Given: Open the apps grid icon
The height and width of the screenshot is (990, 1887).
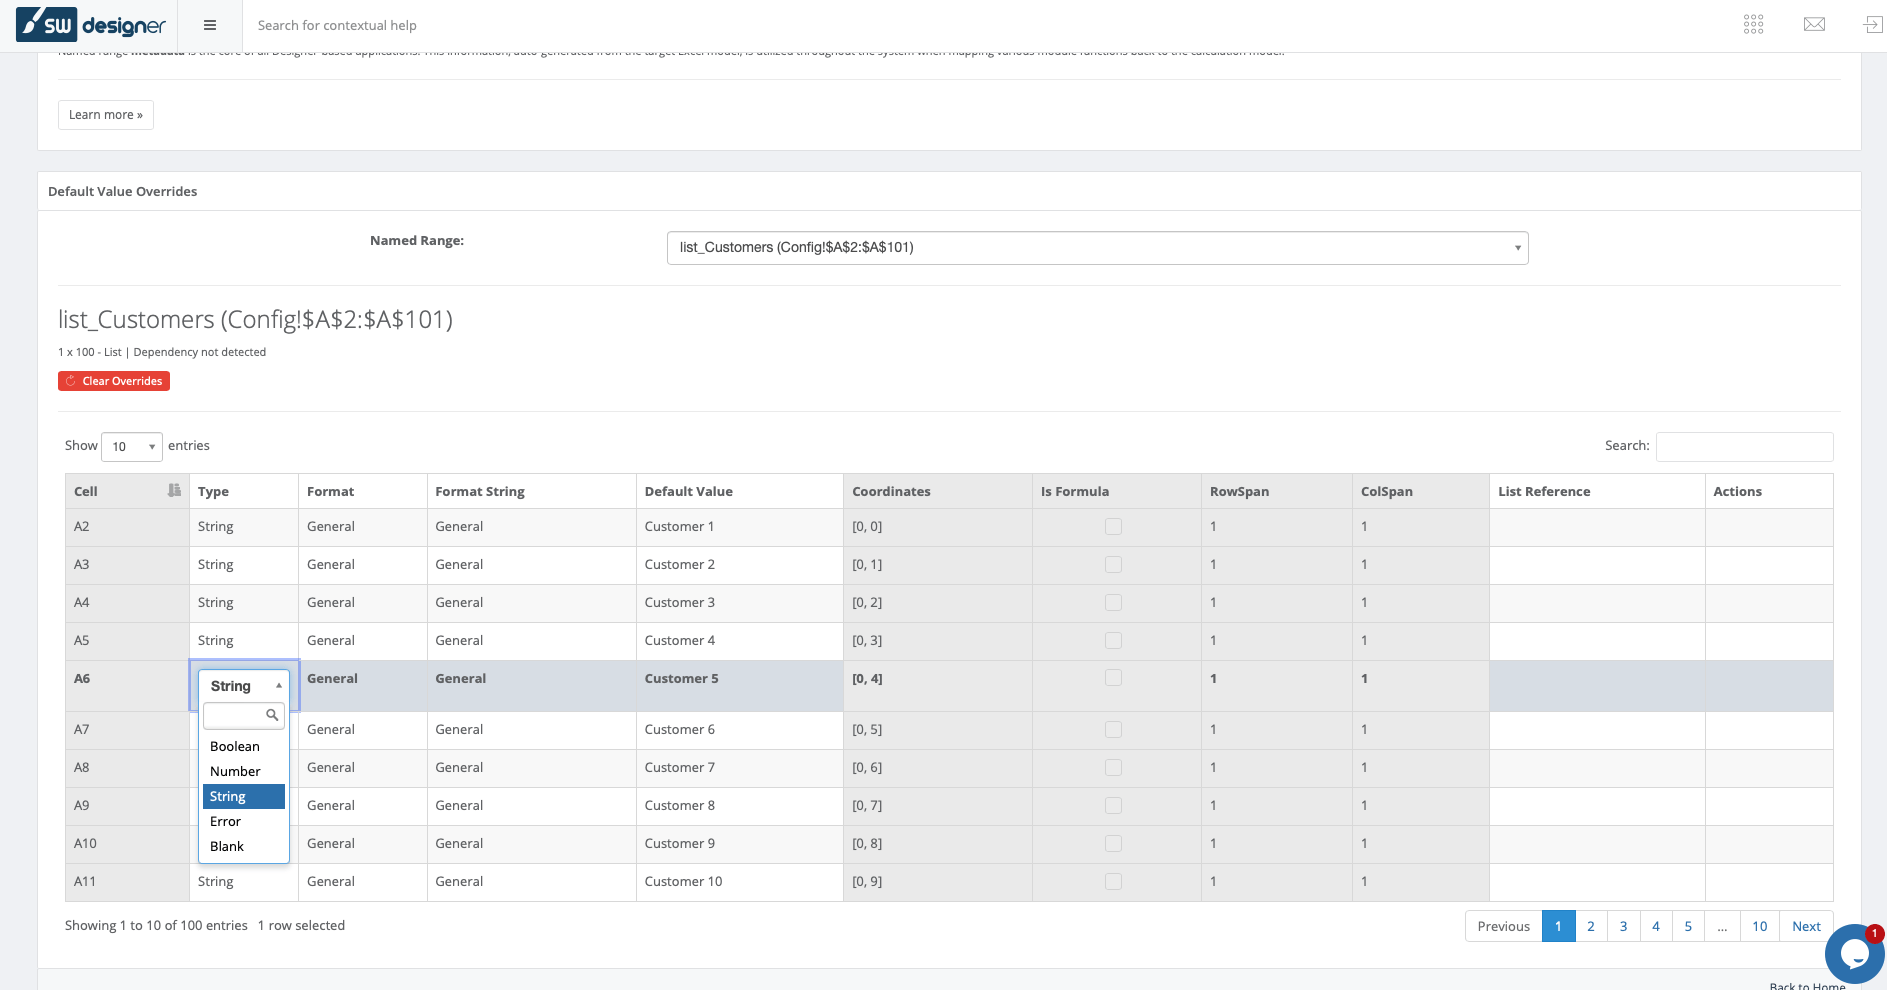Looking at the screenshot, I should click(x=1754, y=25).
